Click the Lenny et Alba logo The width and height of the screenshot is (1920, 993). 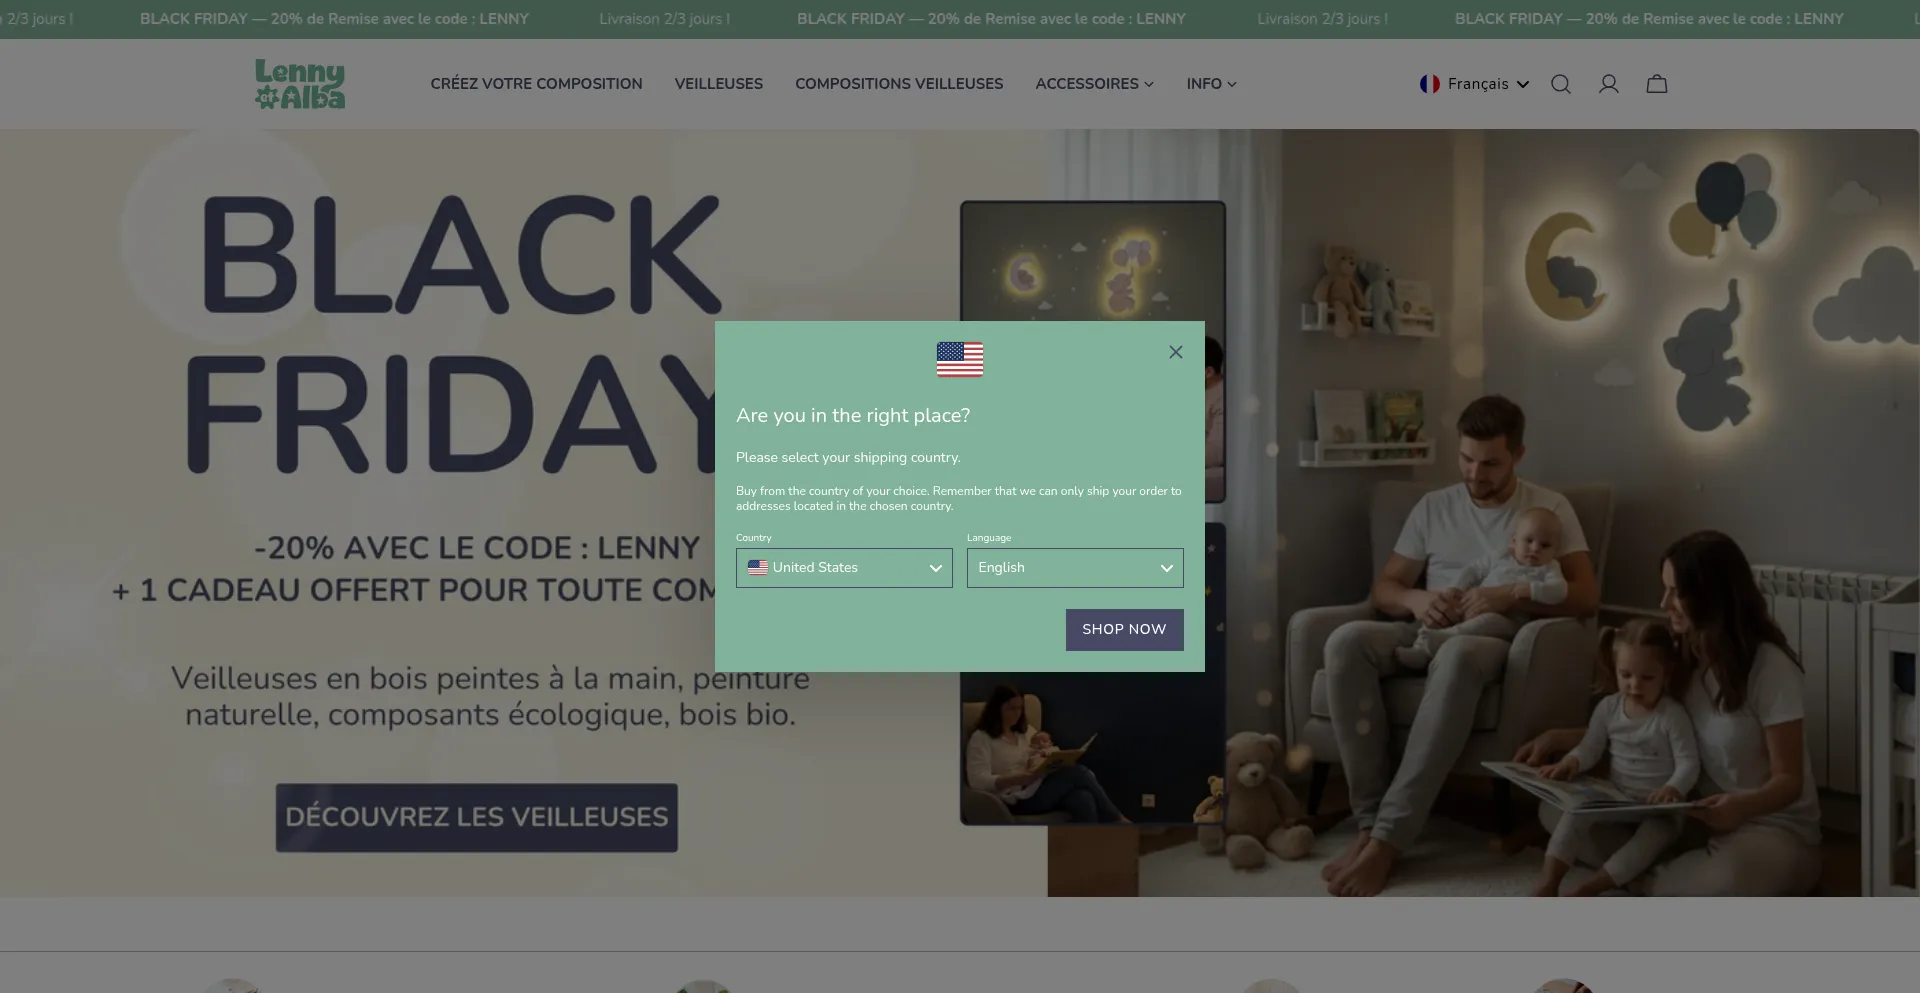point(300,84)
